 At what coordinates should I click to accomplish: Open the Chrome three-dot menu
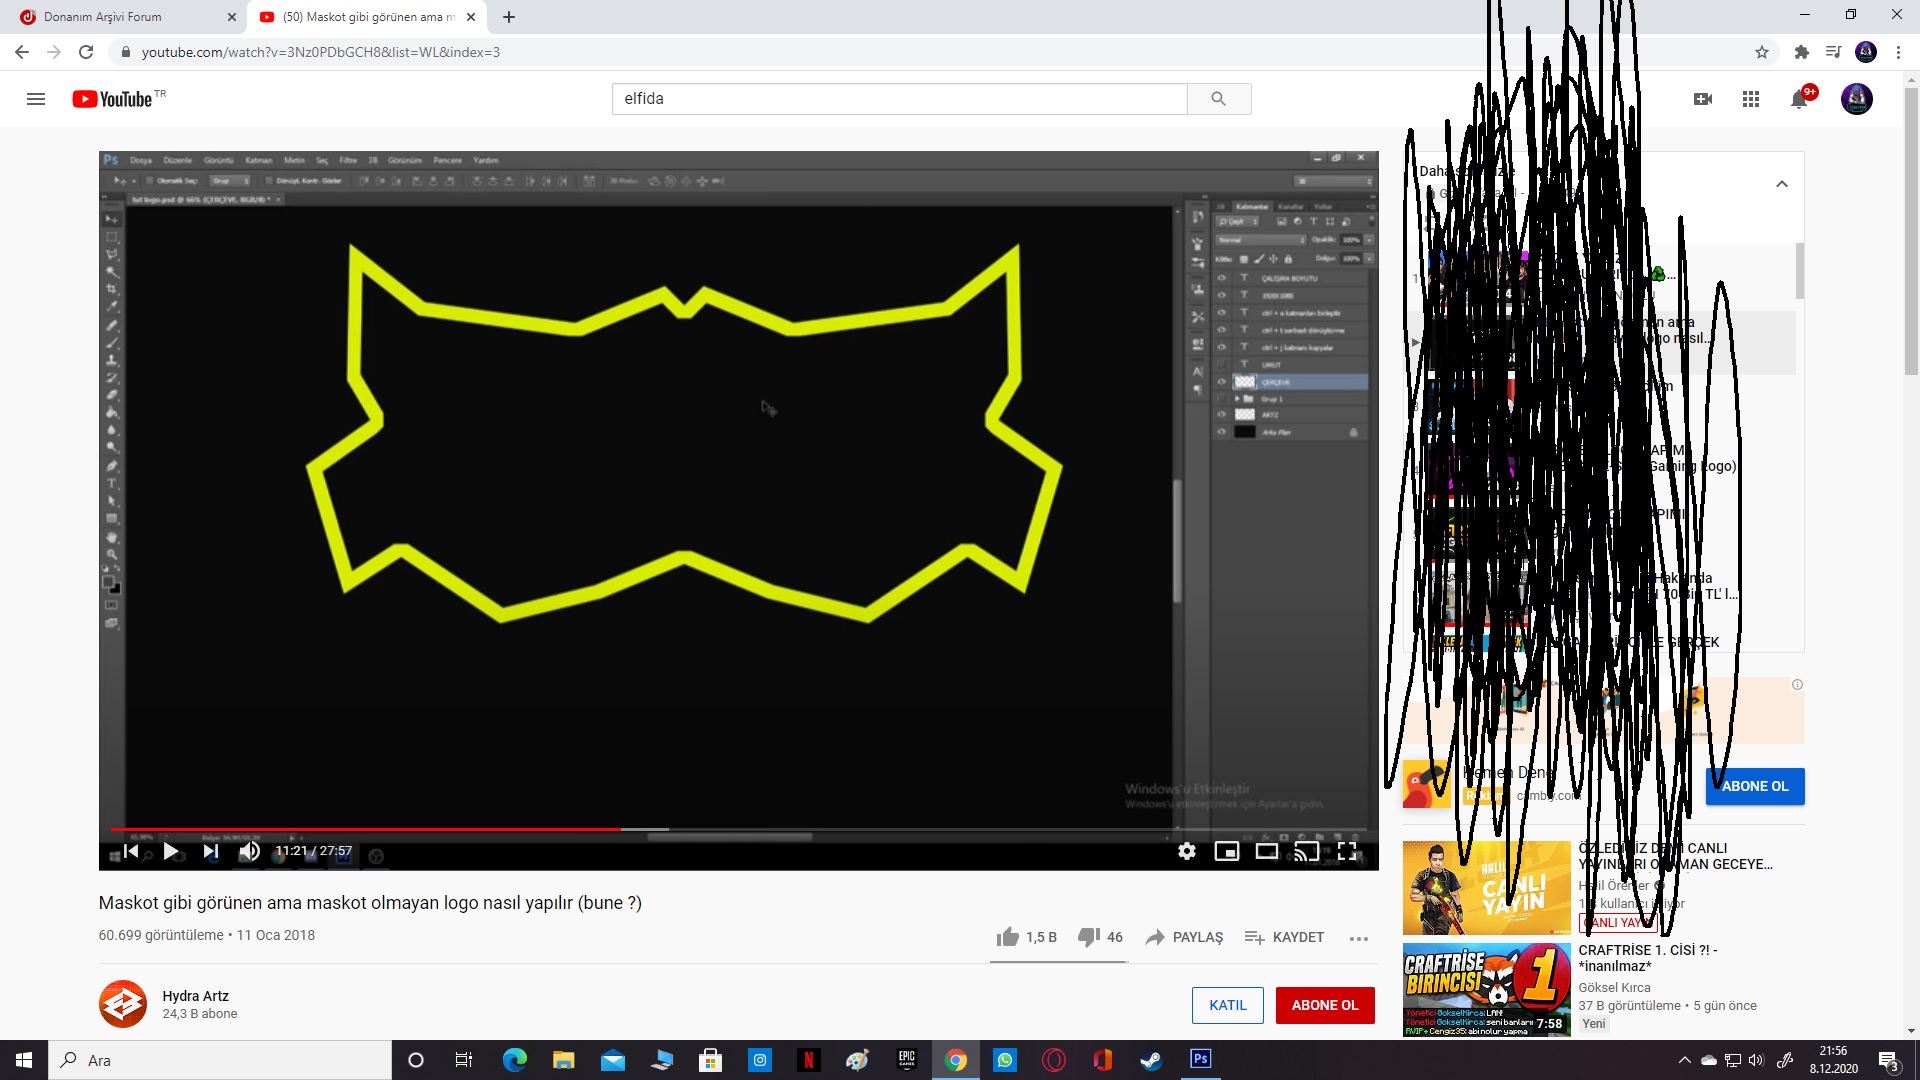(1898, 52)
